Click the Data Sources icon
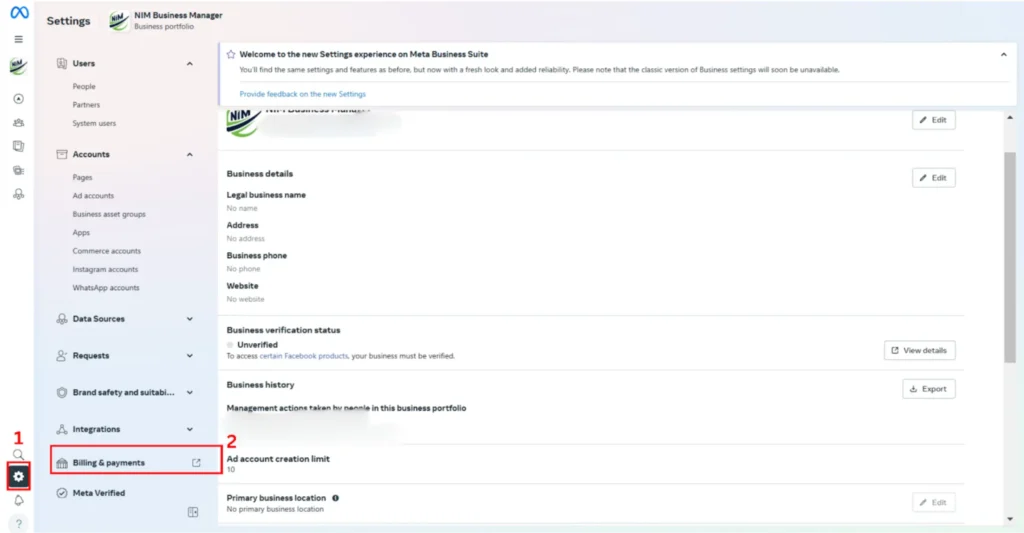The height and width of the screenshot is (533, 1024). pos(62,319)
